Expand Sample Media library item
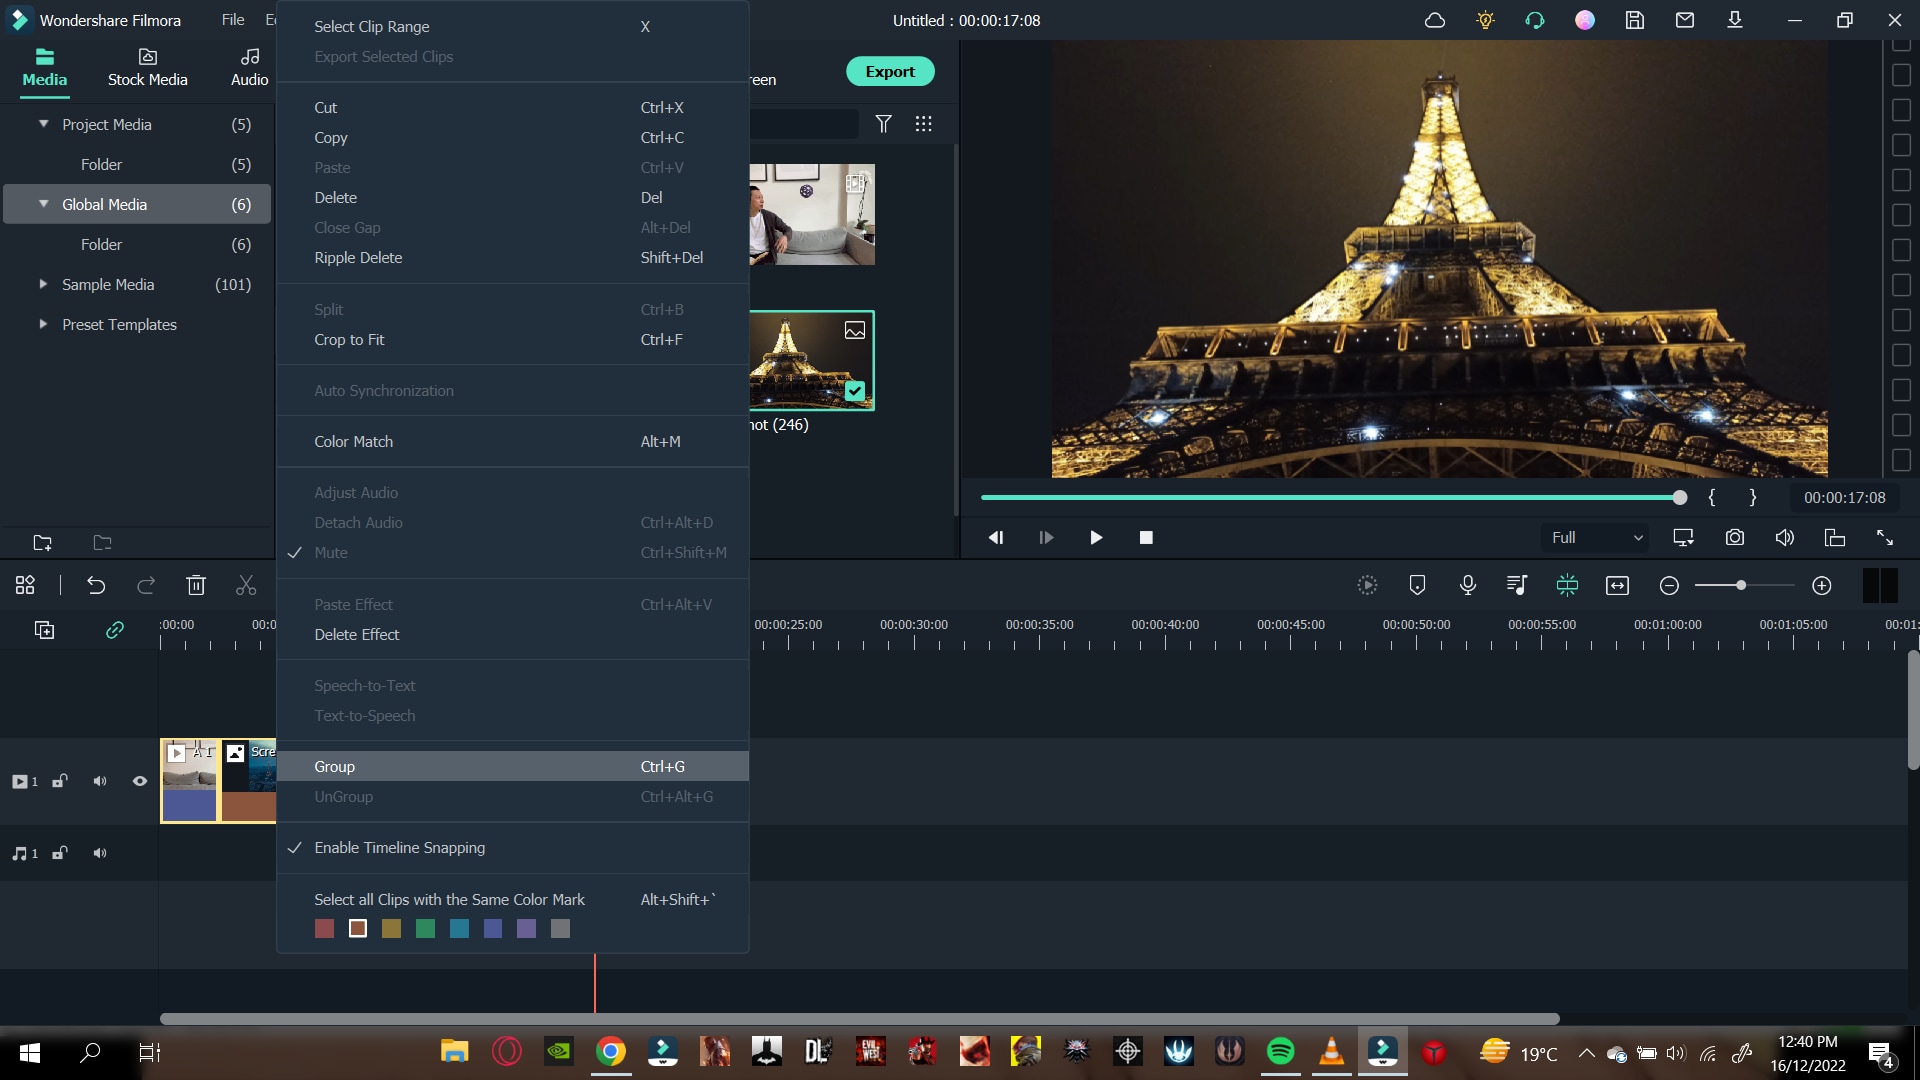Screen dimensions: 1920x1080 point(44,285)
